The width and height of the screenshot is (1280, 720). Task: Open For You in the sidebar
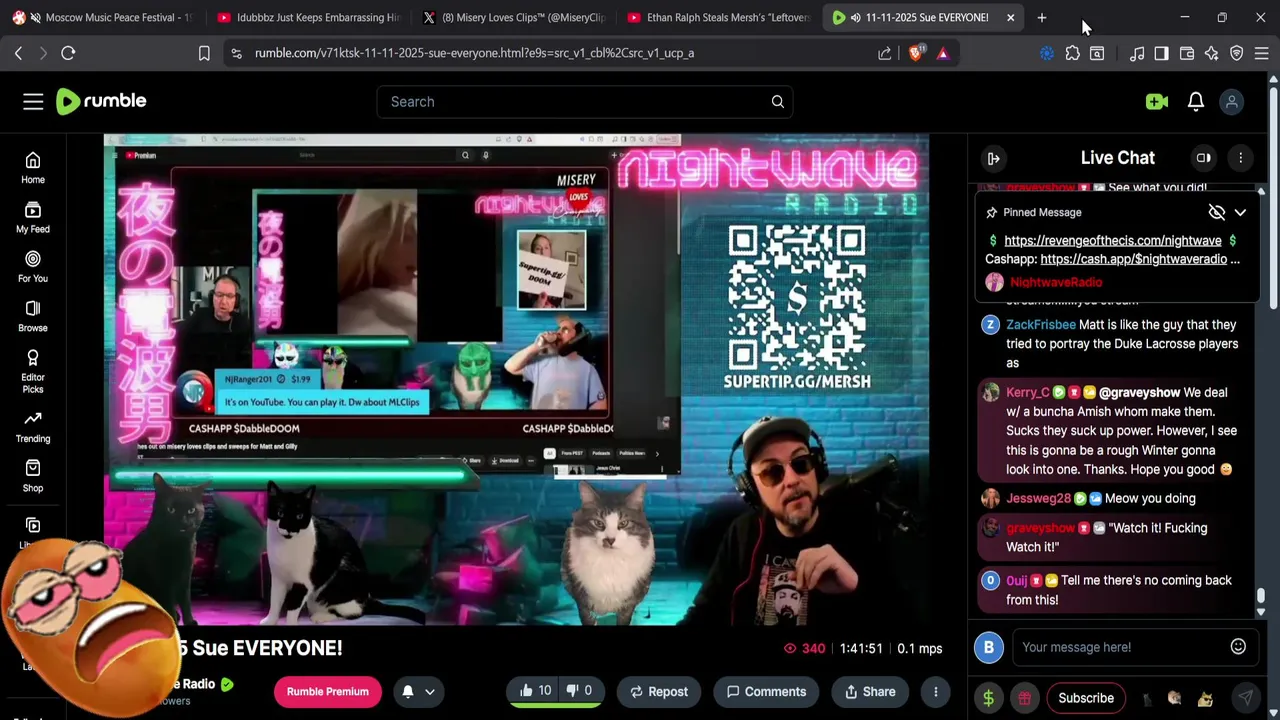[x=33, y=266]
